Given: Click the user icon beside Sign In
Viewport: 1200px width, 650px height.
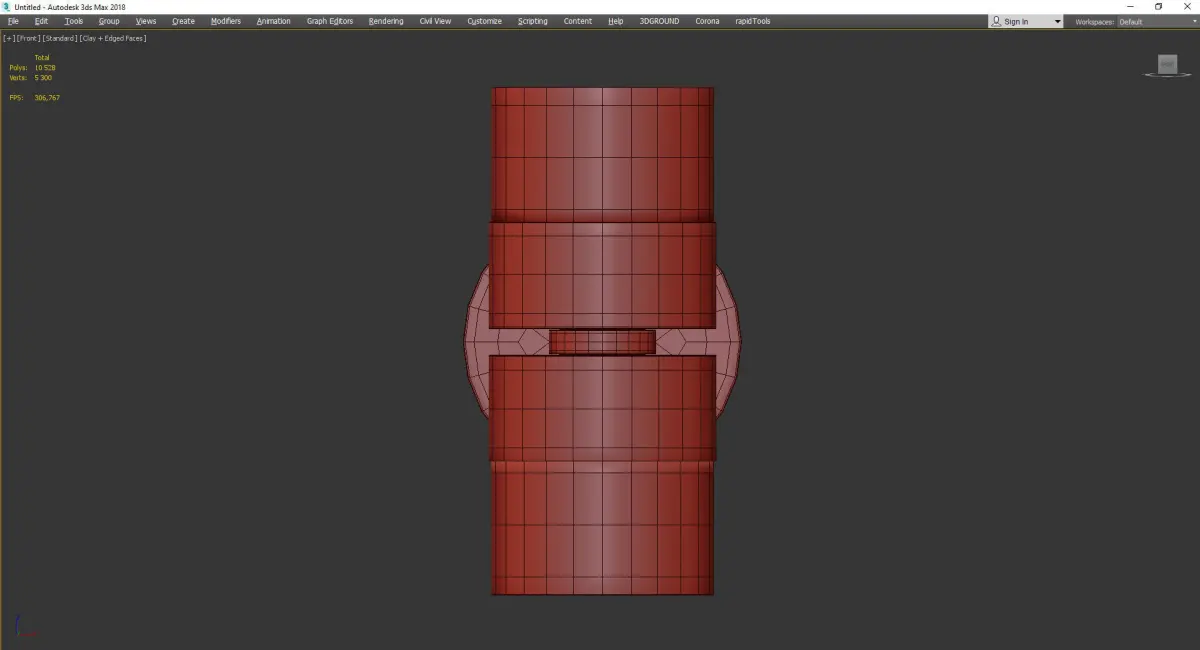Looking at the screenshot, I should point(997,21).
